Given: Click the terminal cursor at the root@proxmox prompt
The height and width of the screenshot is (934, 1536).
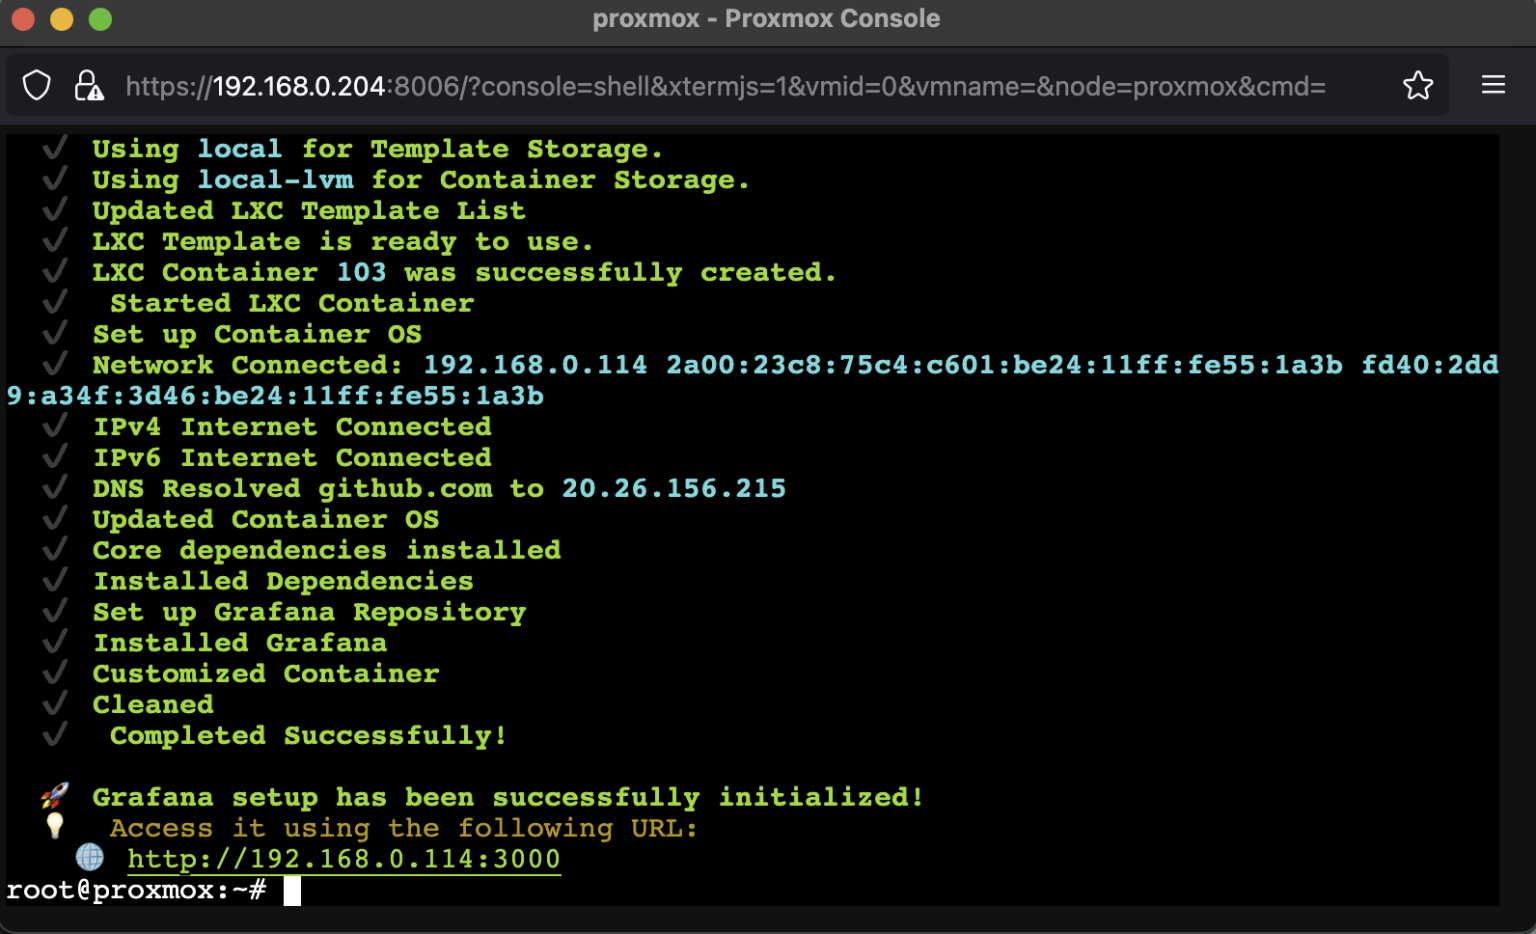Looking at the screenshot, I should tap(292, 890).
